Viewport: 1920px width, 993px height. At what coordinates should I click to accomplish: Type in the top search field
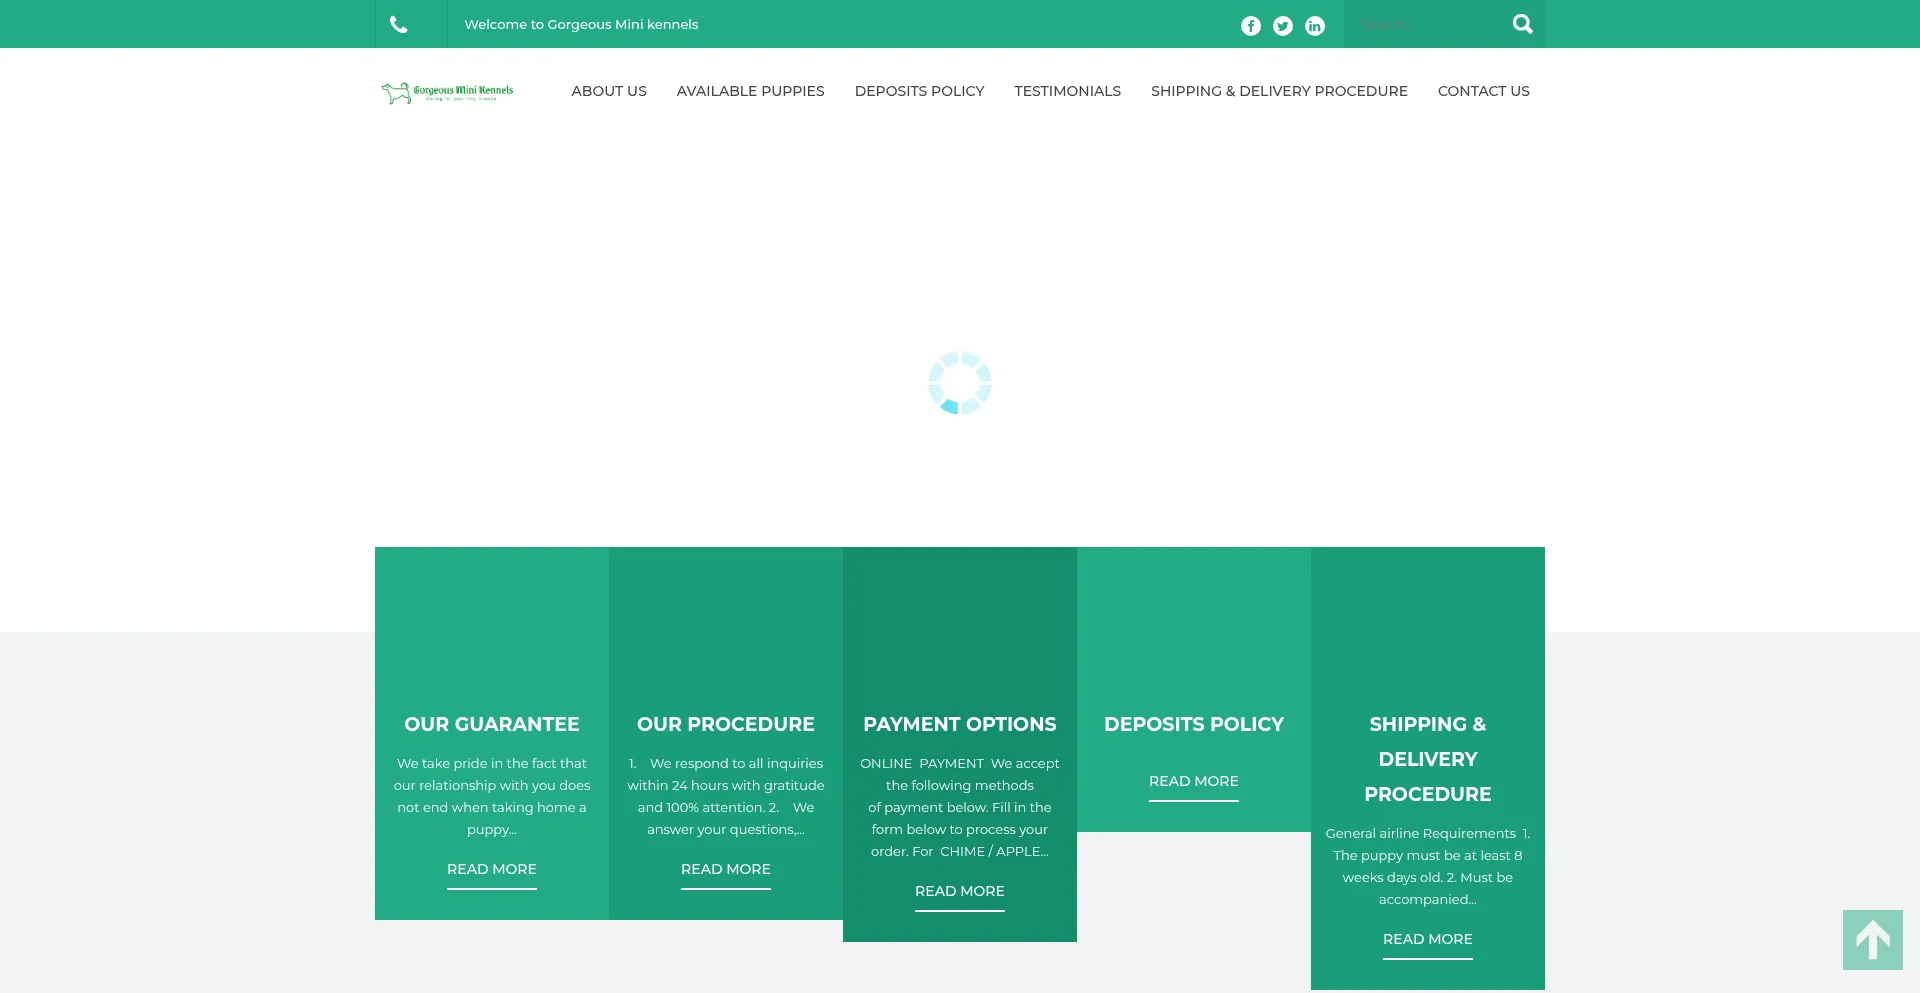[1425, 24]
